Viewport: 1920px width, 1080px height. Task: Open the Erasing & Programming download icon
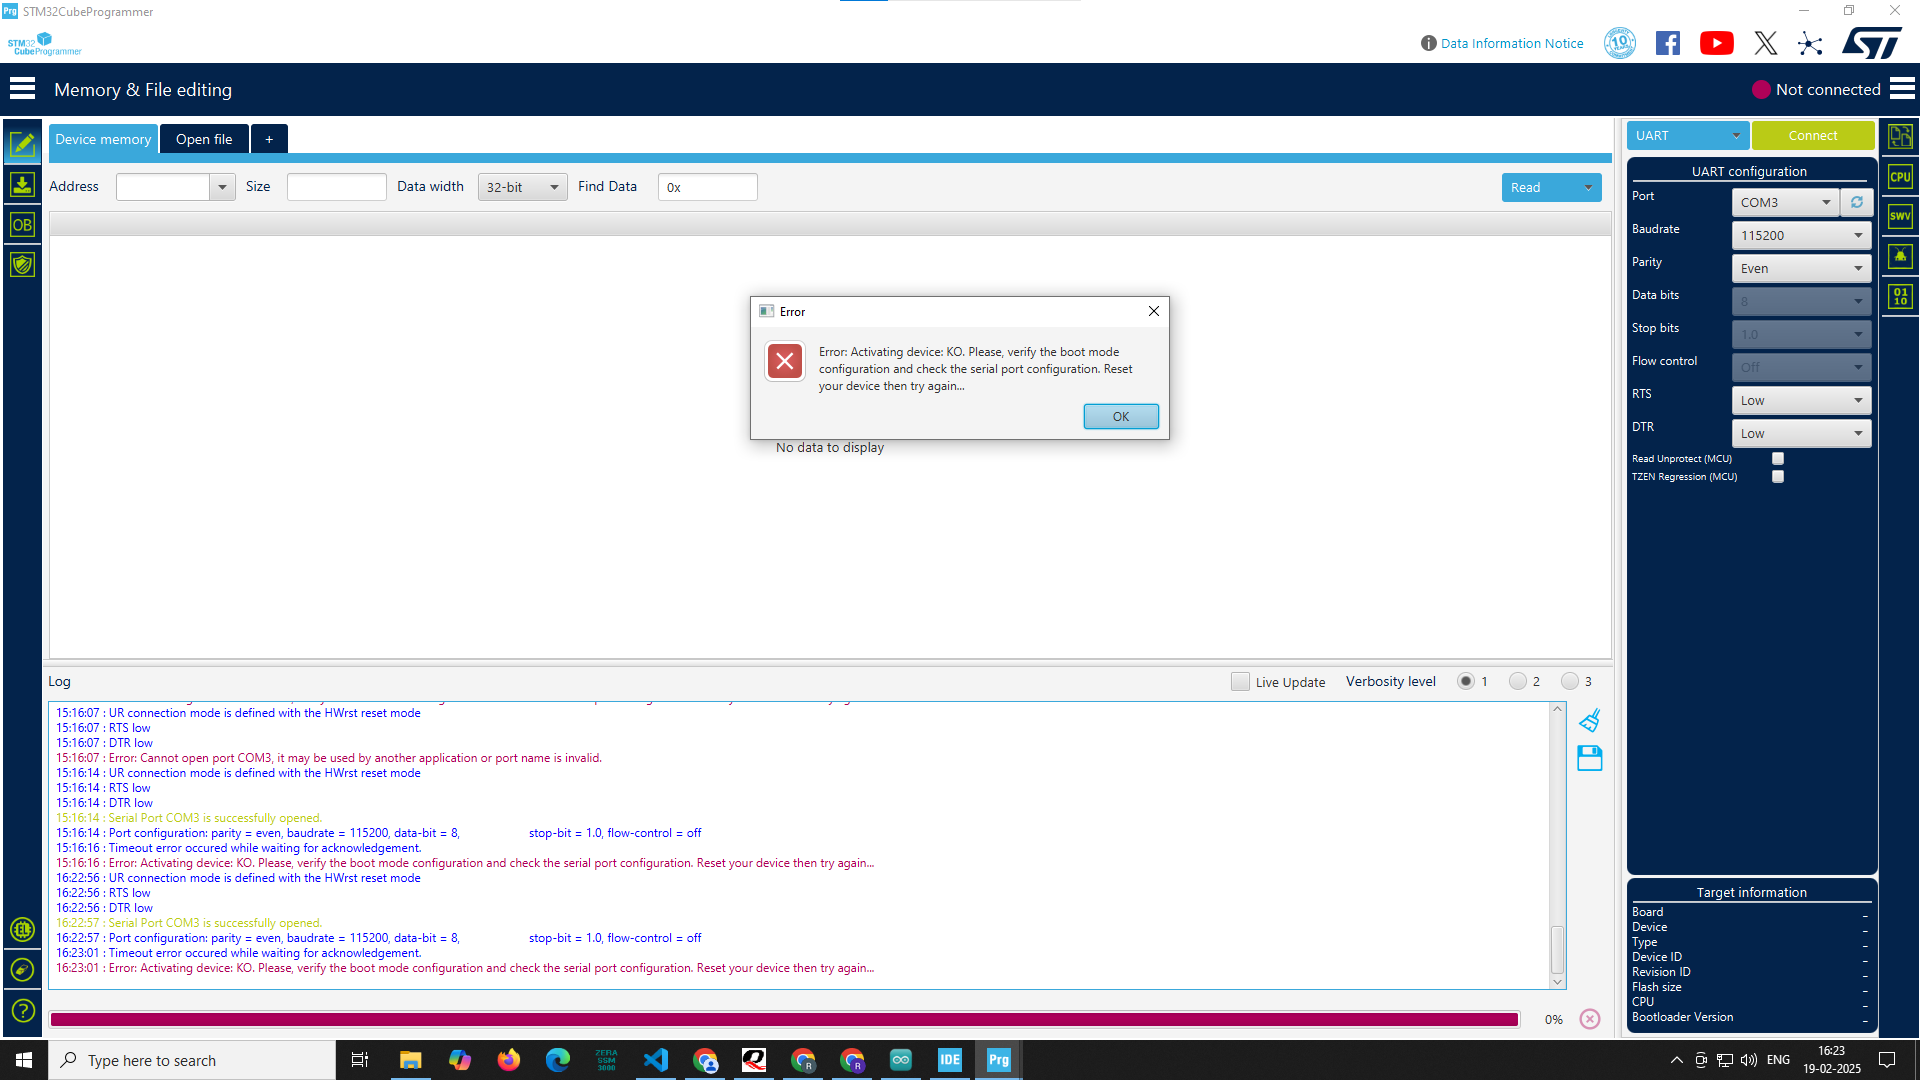click(22, 185)
